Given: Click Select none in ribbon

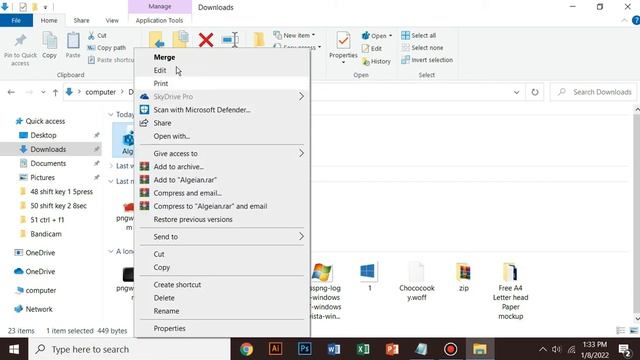Looking at the screenshot, I should [x=422, y=48].
